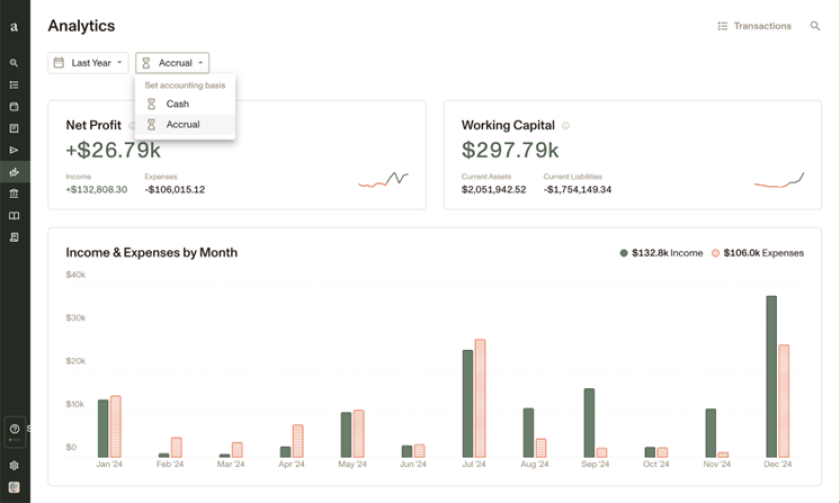This screenshot has width=840, height=503.
Task: Collapse the Accrual accounting basis dropdown
Action: (173, 63)
